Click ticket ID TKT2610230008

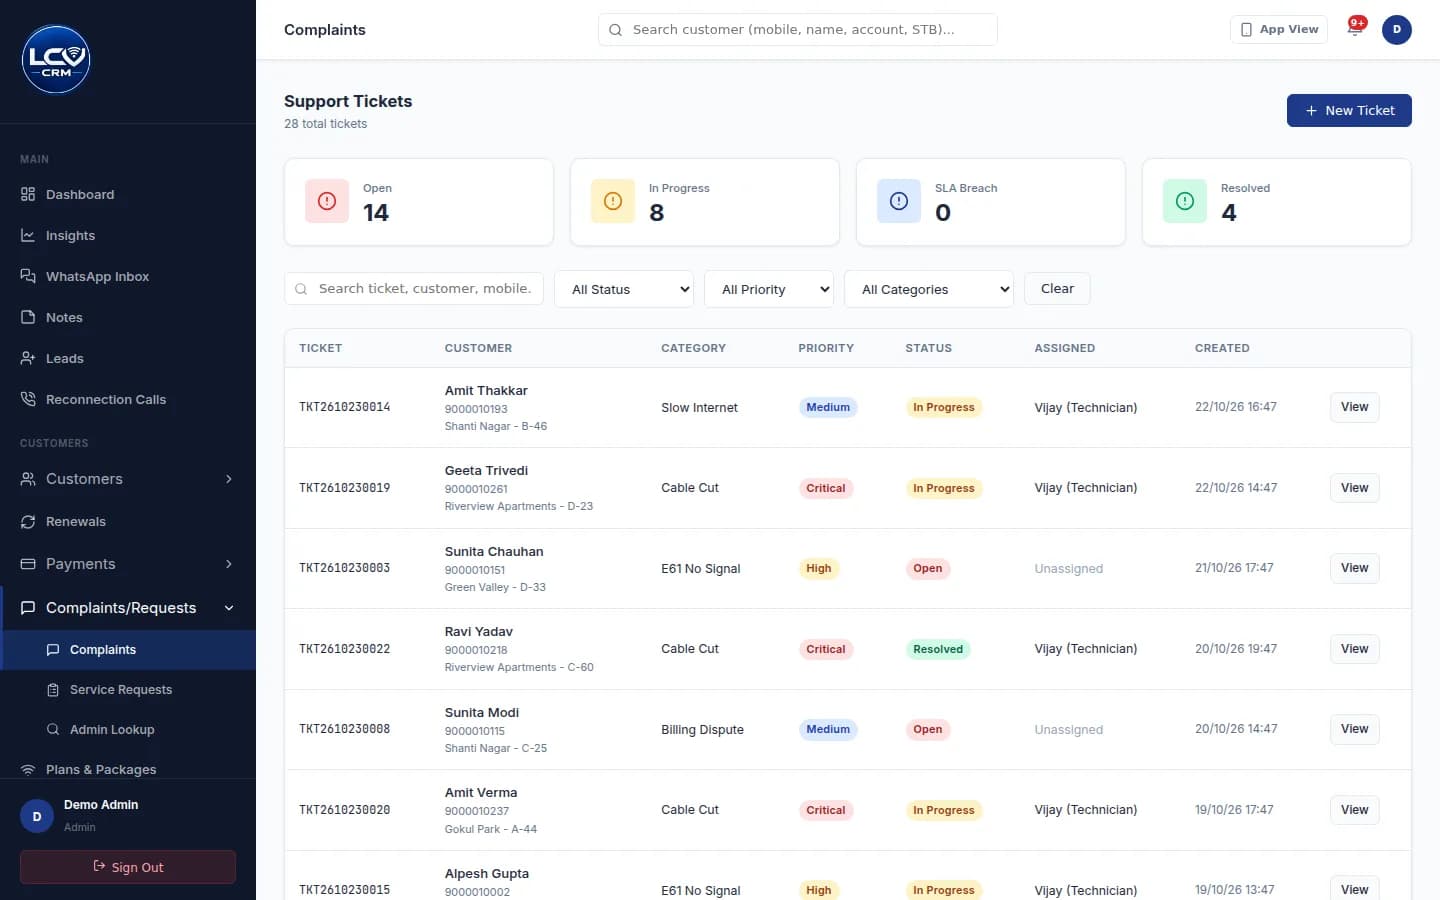point(345,729)
